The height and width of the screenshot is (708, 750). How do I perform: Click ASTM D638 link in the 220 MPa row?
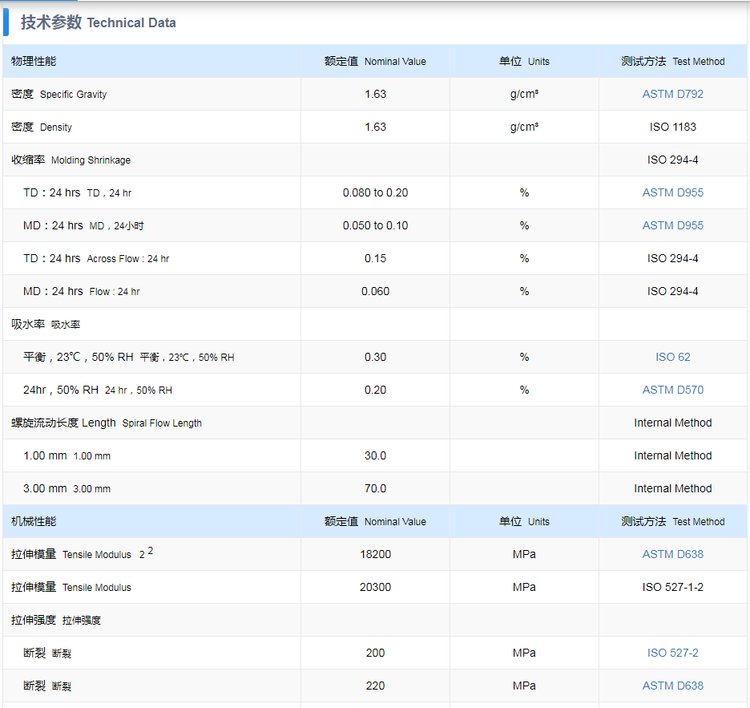click(672, 686)
